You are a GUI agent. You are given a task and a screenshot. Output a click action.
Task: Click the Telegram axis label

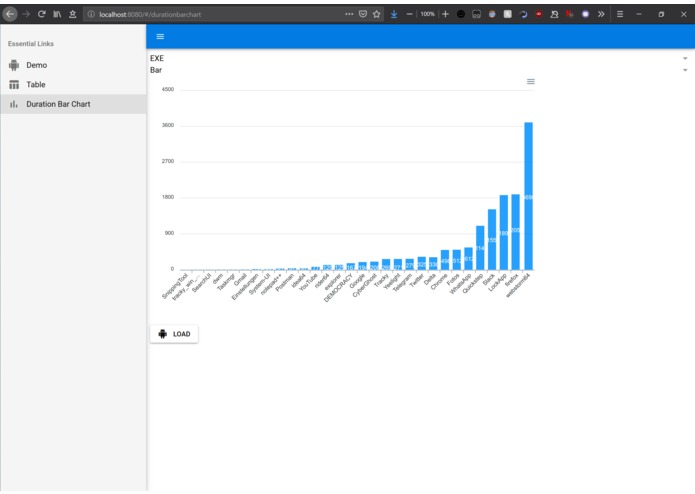402,282
